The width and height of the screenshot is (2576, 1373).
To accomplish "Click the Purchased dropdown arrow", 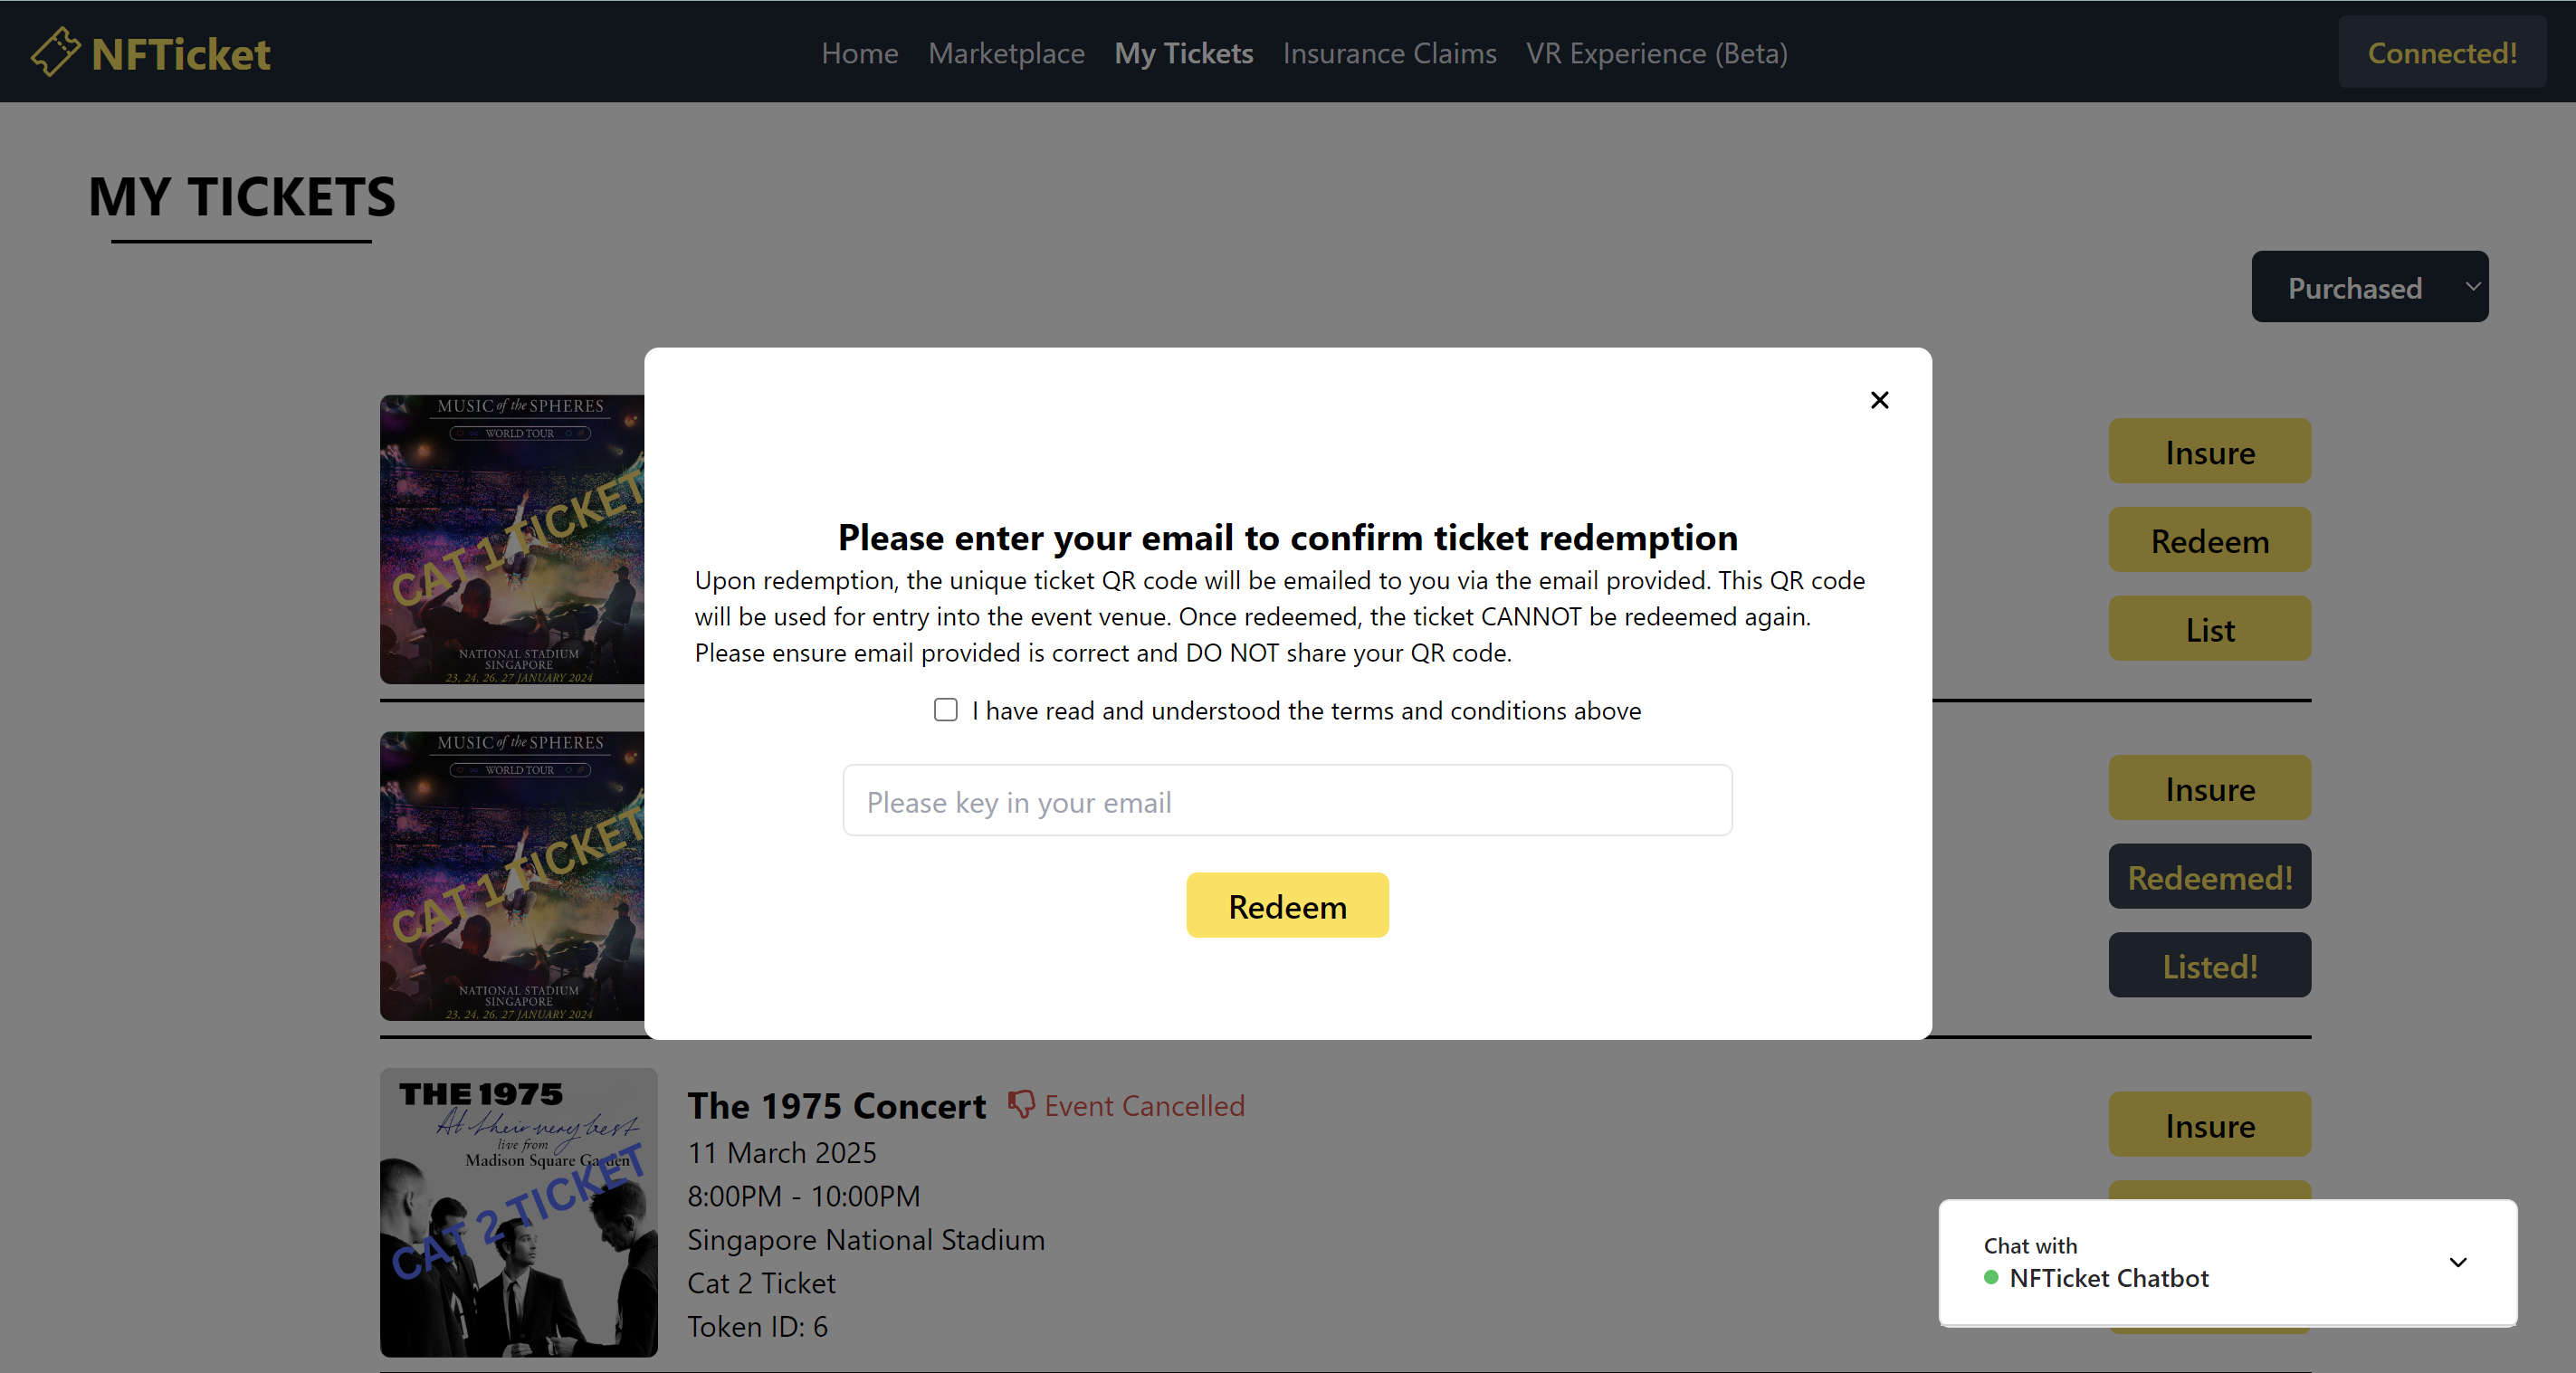I will pyautogui.click(x=2472, y=286).
